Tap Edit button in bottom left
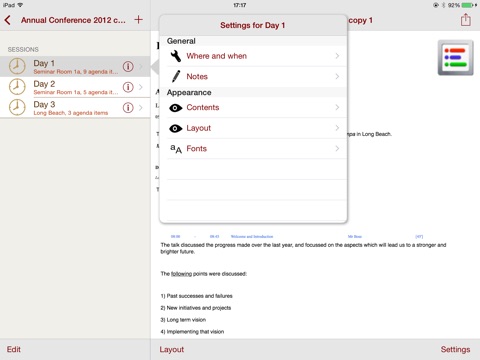 [x=14, y=349]
